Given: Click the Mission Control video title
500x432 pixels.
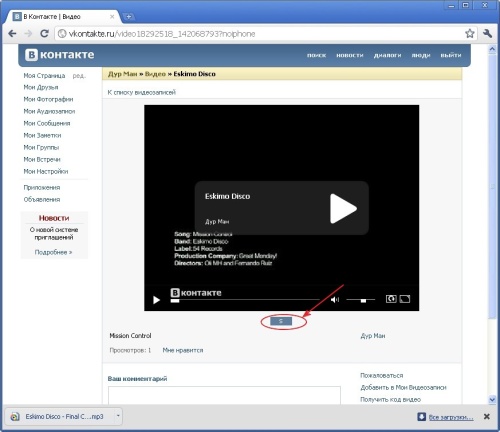Looking at the screenshot, I should coord(130,336).
